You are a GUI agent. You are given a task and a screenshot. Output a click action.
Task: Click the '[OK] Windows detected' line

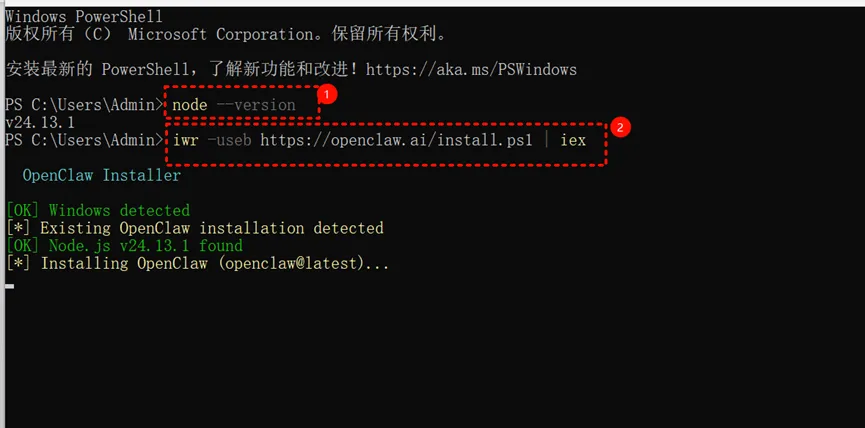pos(97,210)
